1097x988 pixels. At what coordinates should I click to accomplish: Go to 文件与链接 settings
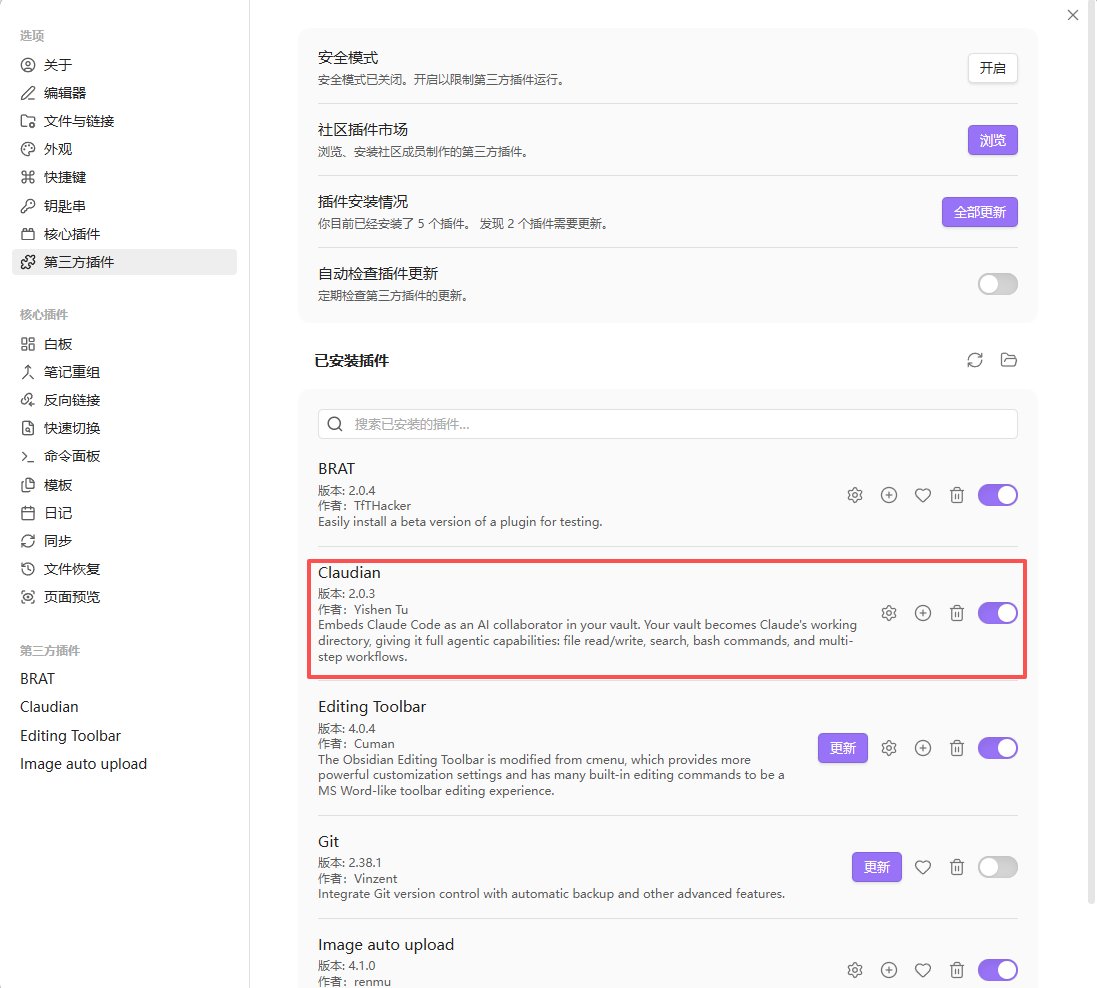click(x=125, y=121)
